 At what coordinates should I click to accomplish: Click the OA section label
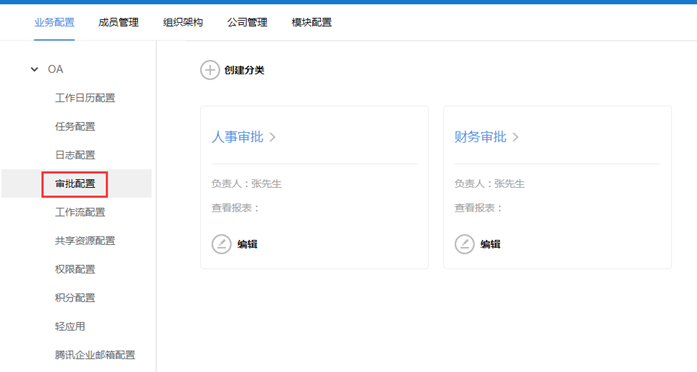(x=56, y=69)
